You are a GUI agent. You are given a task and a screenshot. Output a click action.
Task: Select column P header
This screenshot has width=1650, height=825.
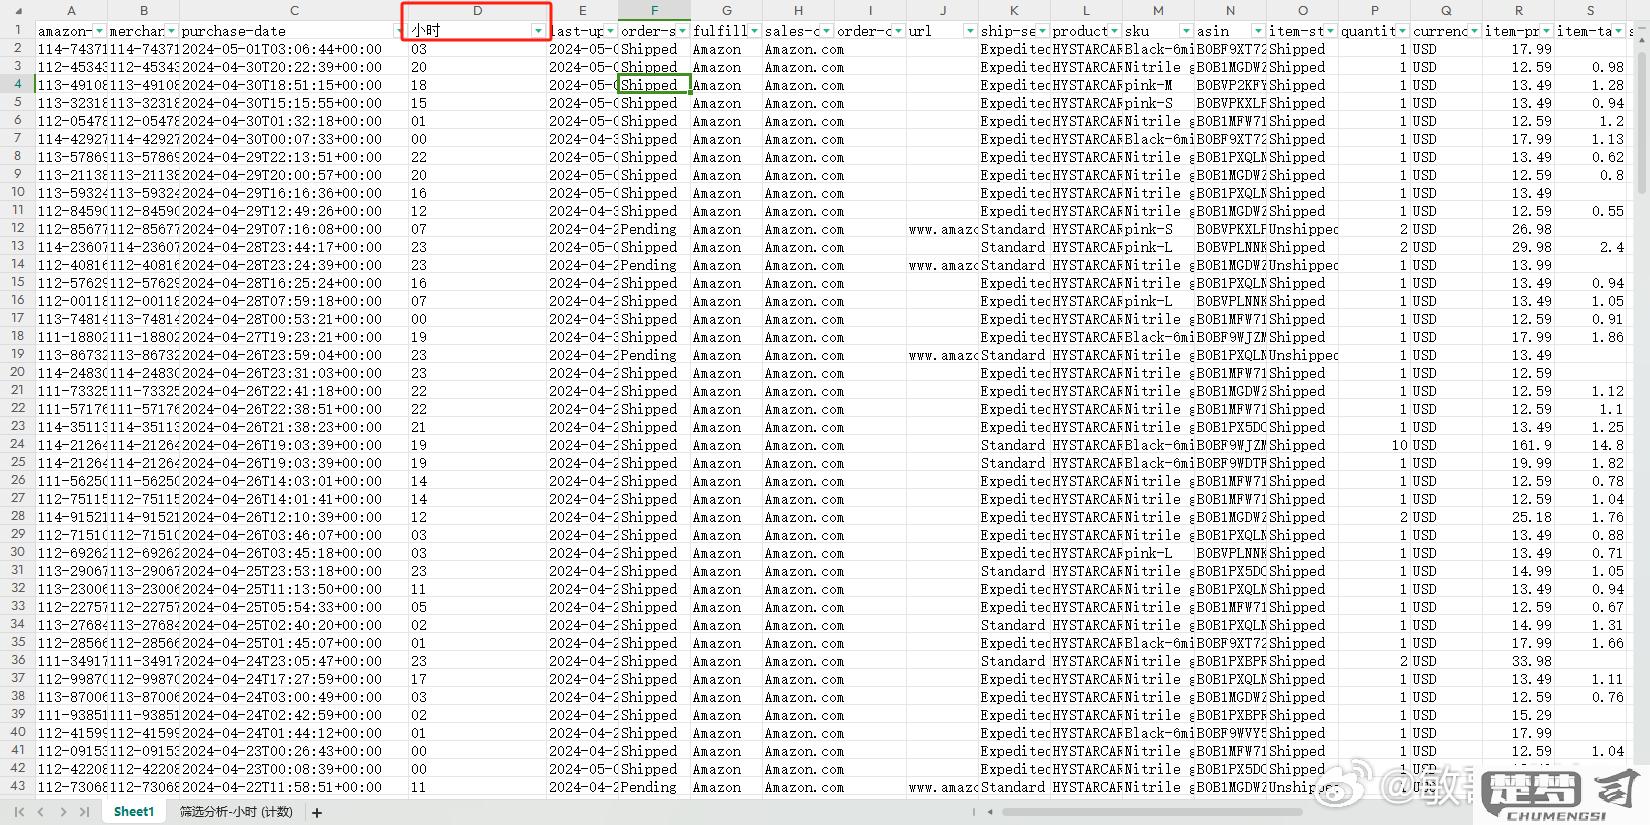point(1374,10)
